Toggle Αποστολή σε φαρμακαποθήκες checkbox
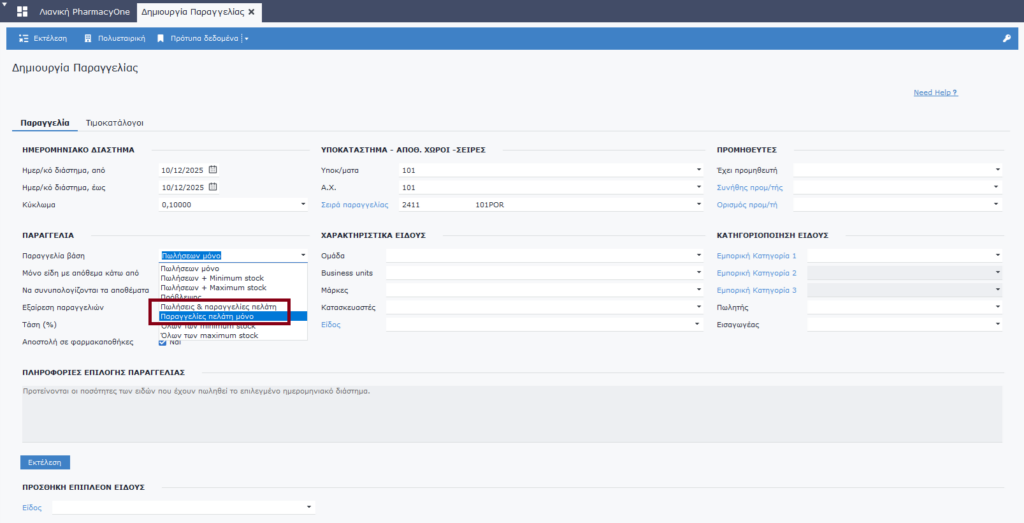This screenshot has width=1024, height=523. 163,342
